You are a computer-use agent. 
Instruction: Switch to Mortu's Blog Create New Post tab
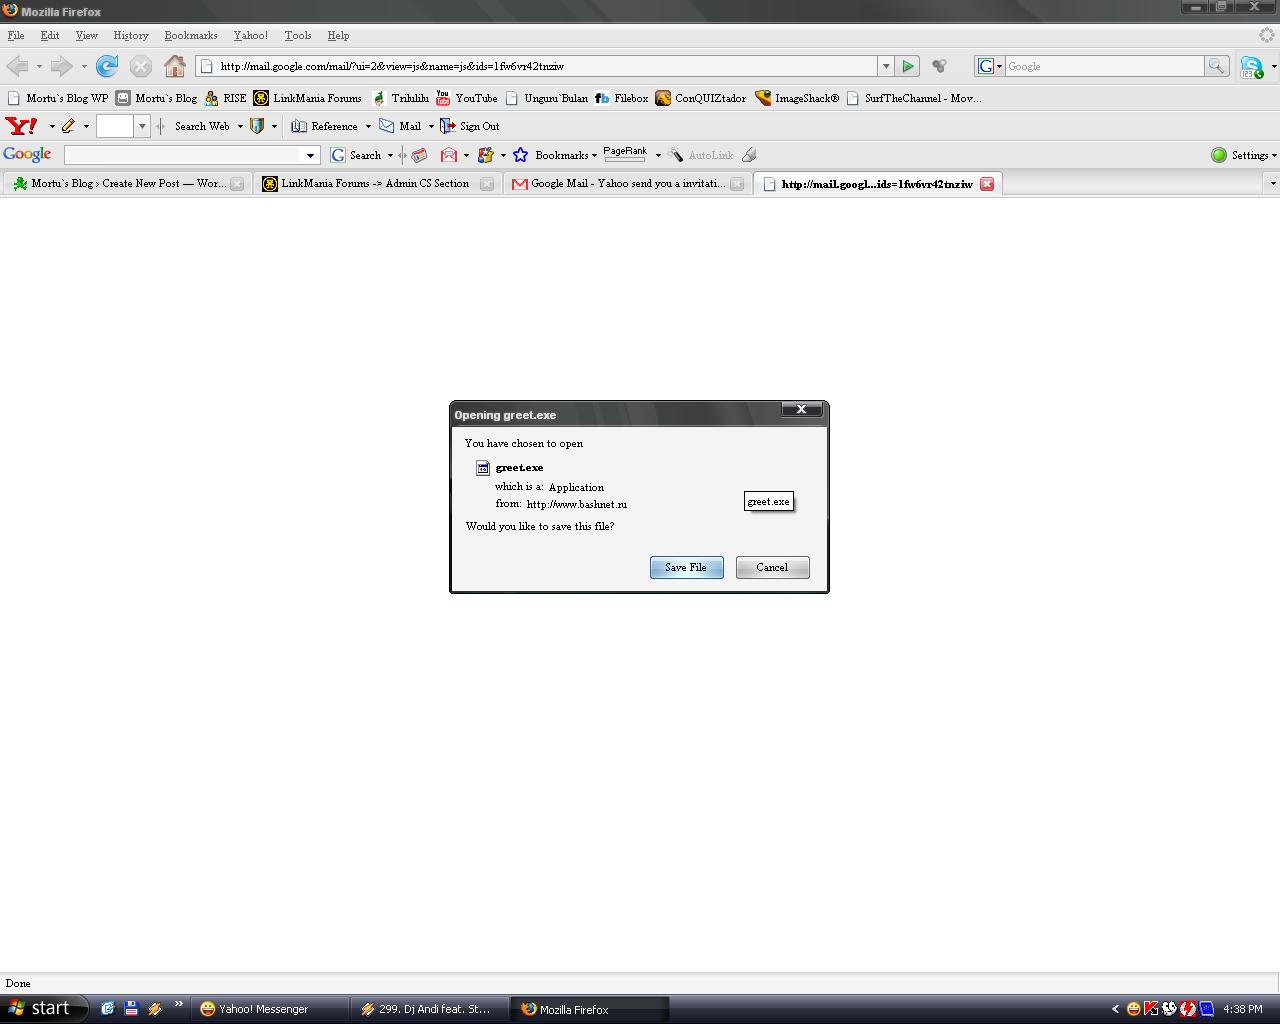click(x=126, y=184)
